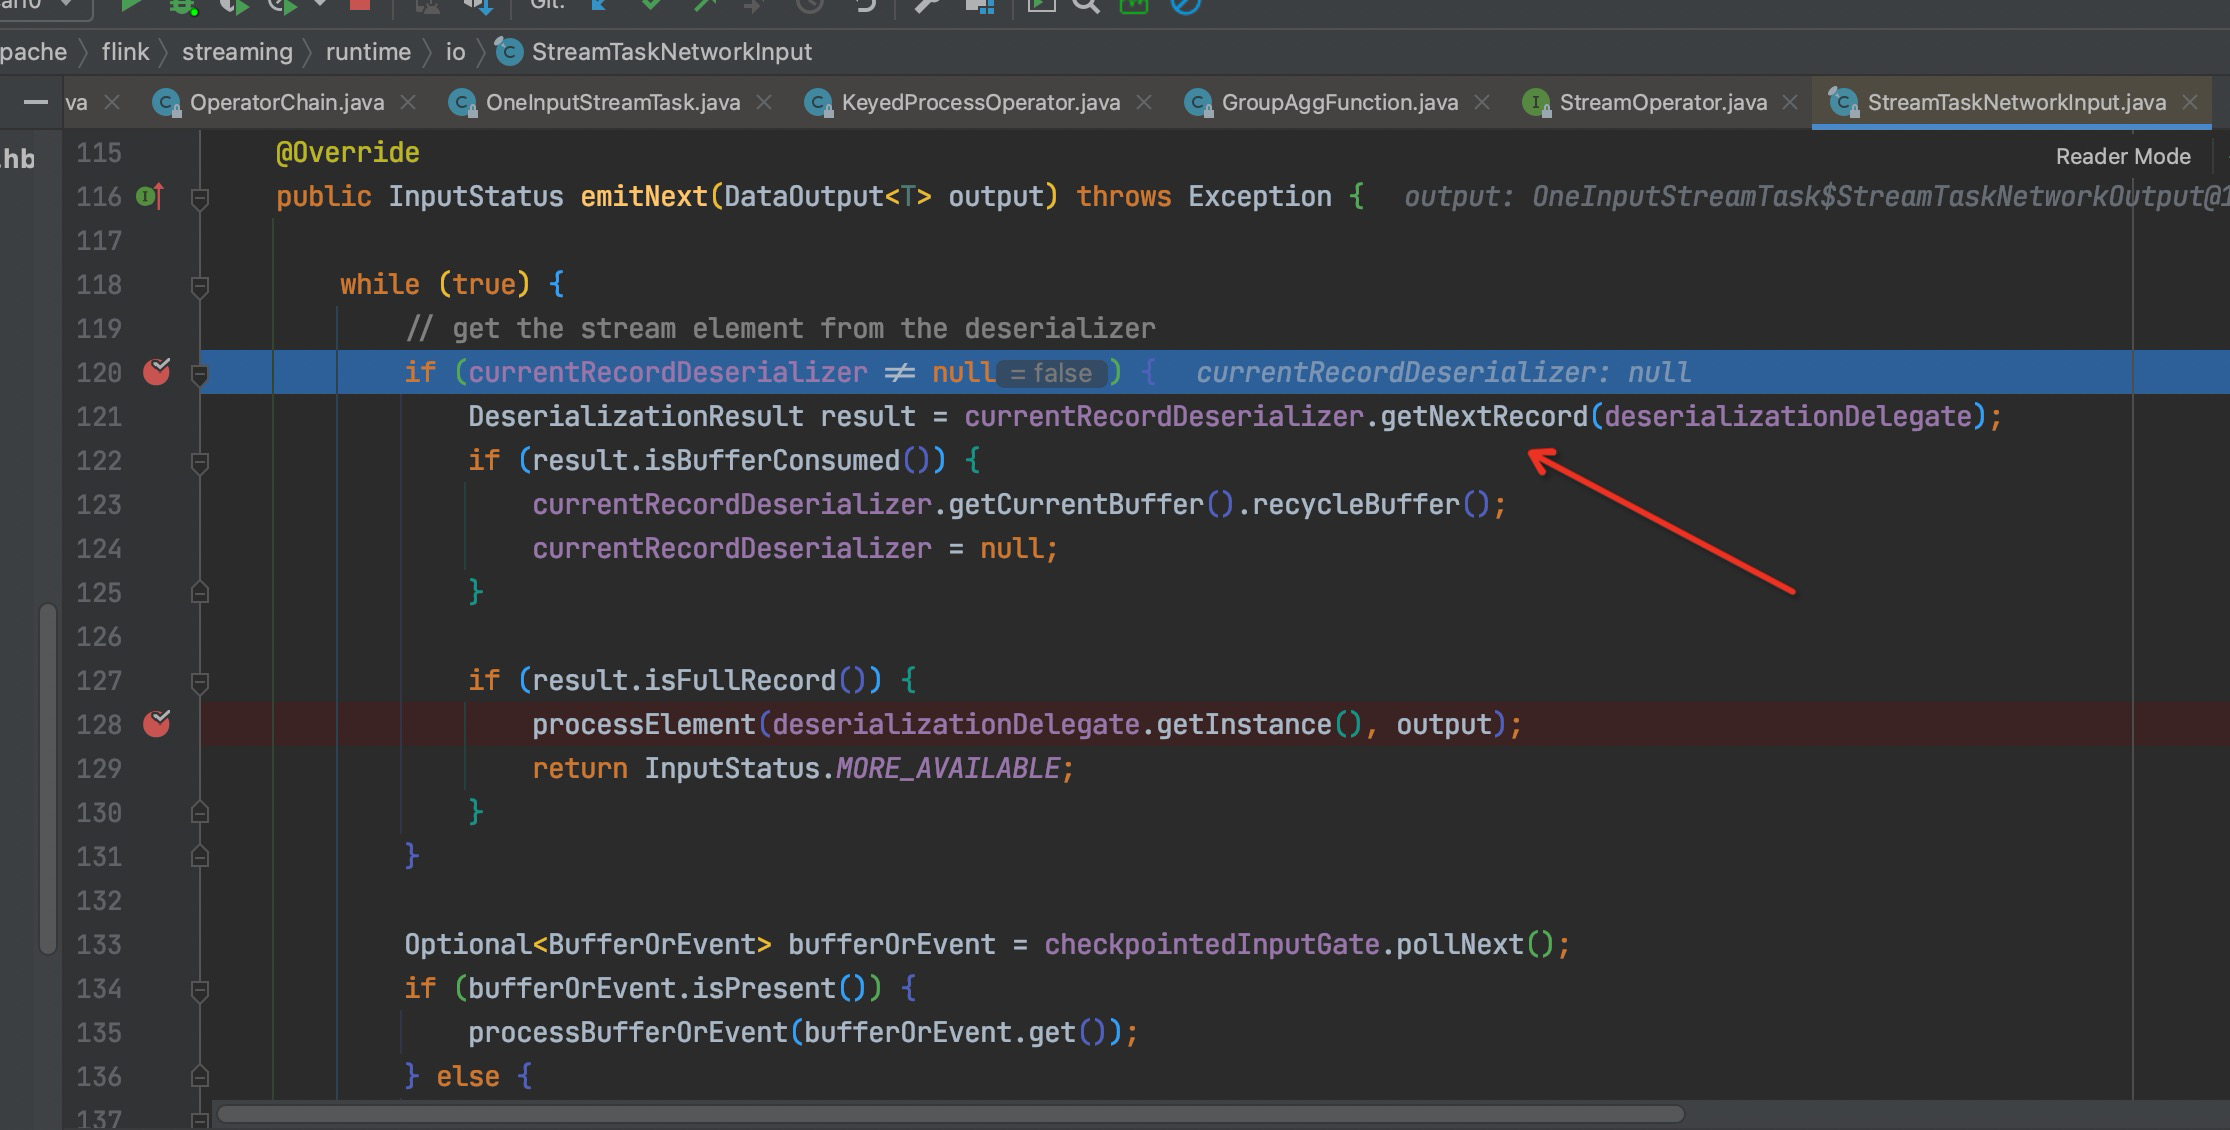Switch to OperatorChain.java tab

tap(286, 103)
